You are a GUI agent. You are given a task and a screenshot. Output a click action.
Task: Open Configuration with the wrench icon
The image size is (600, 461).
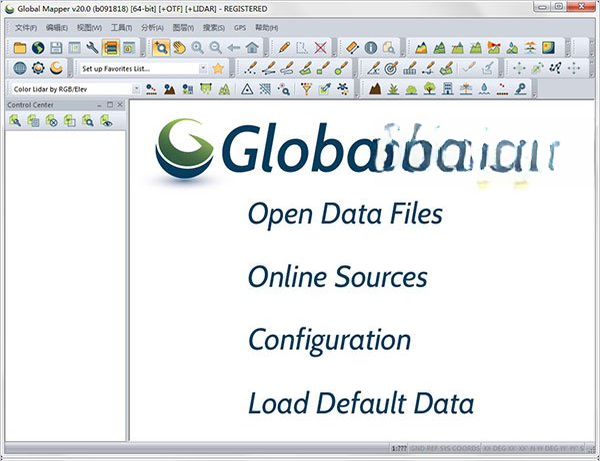[x=92, y=48]
